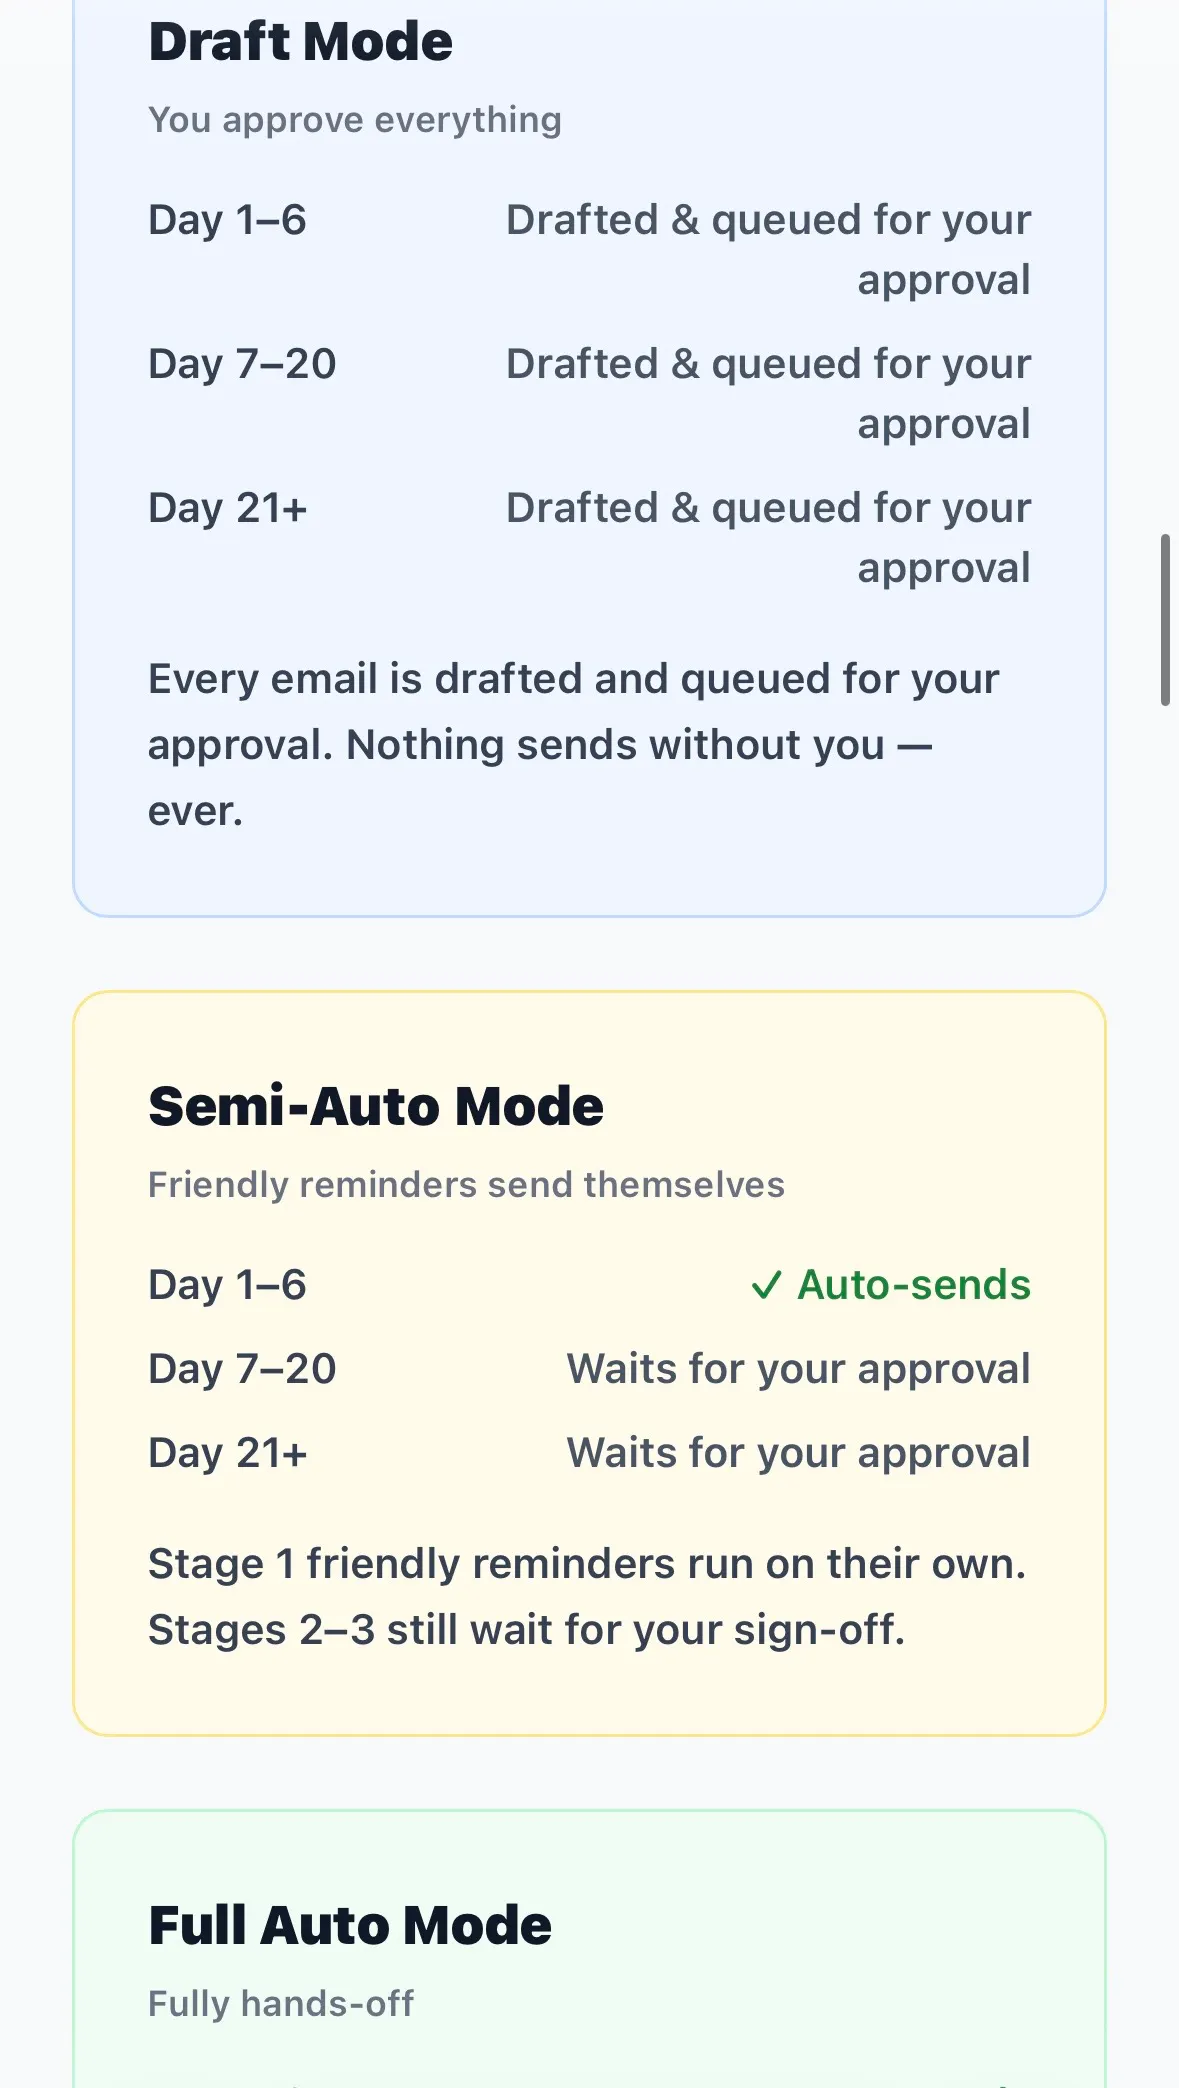The image size is (1179, 2088).
Task: Click Day 1–6 row in Draft Mode
Action: (x=589, y=250)
